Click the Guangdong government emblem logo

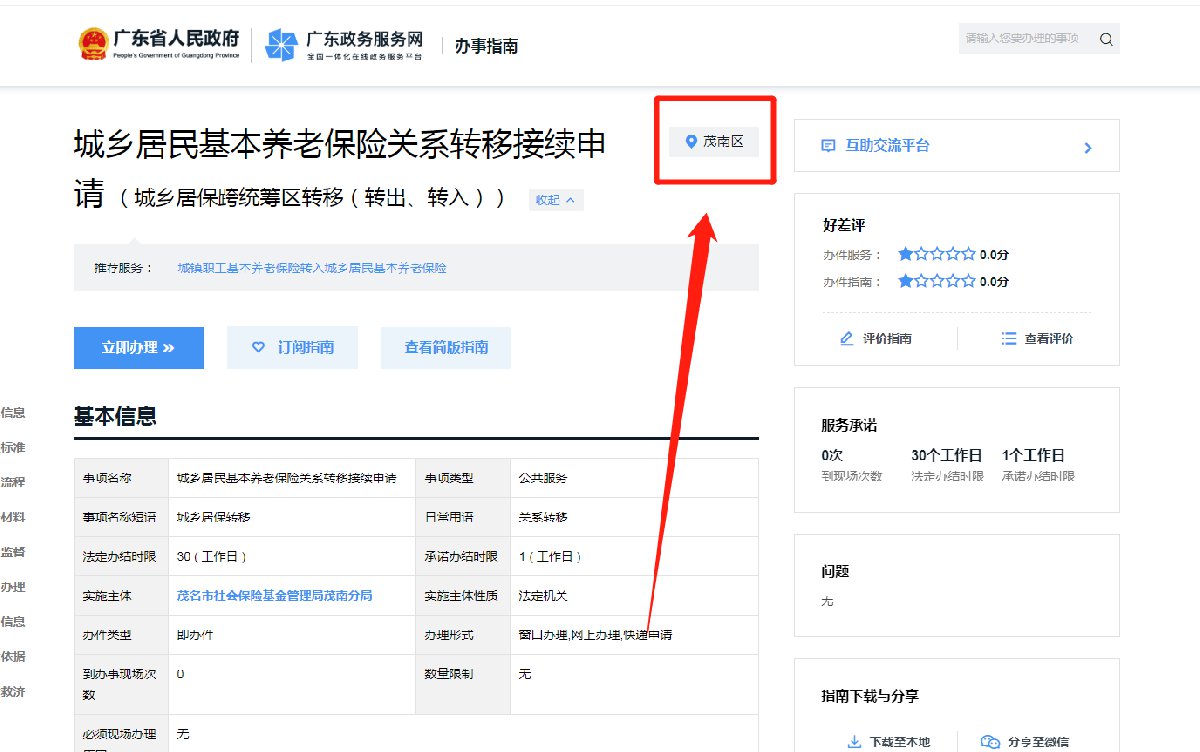pyautogui.click(x=93, y=44)
